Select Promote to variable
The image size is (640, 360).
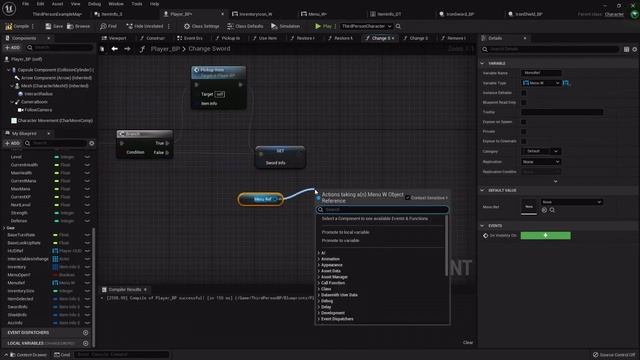click(x=340, y=241)
